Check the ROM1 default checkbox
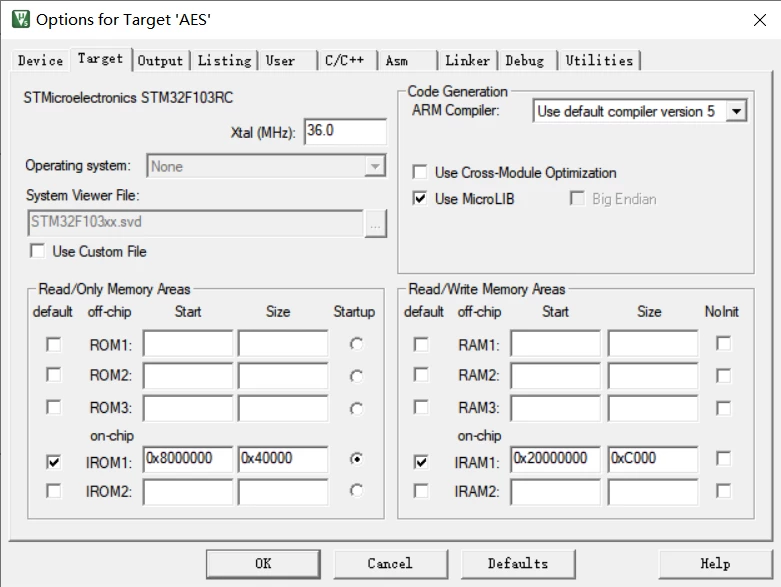This screenshot has width=781, height=587. pyautogui.click(x=53, y=345)
